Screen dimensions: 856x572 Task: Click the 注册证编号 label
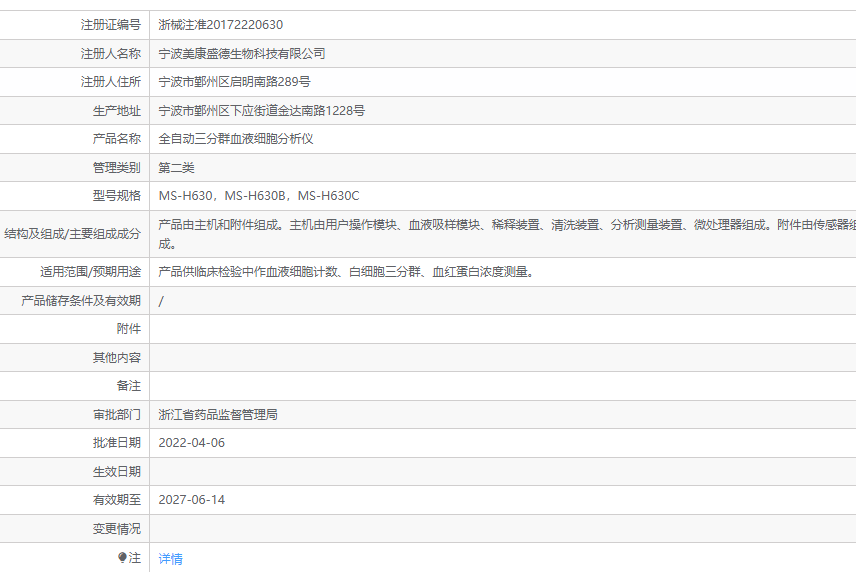coord(111,25)
